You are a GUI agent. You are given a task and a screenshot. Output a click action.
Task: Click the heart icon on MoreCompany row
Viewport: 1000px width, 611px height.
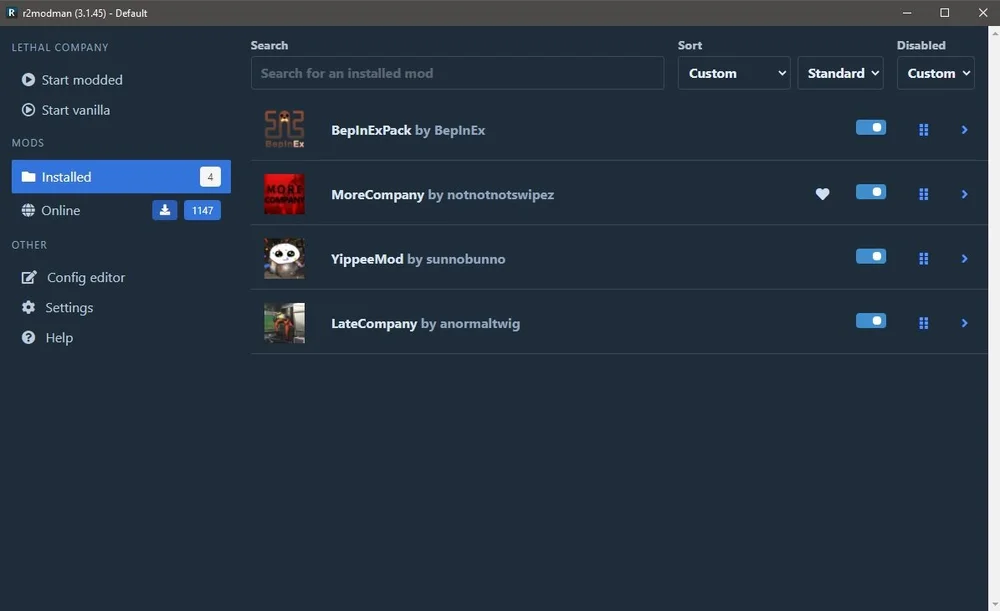(822, 194)
